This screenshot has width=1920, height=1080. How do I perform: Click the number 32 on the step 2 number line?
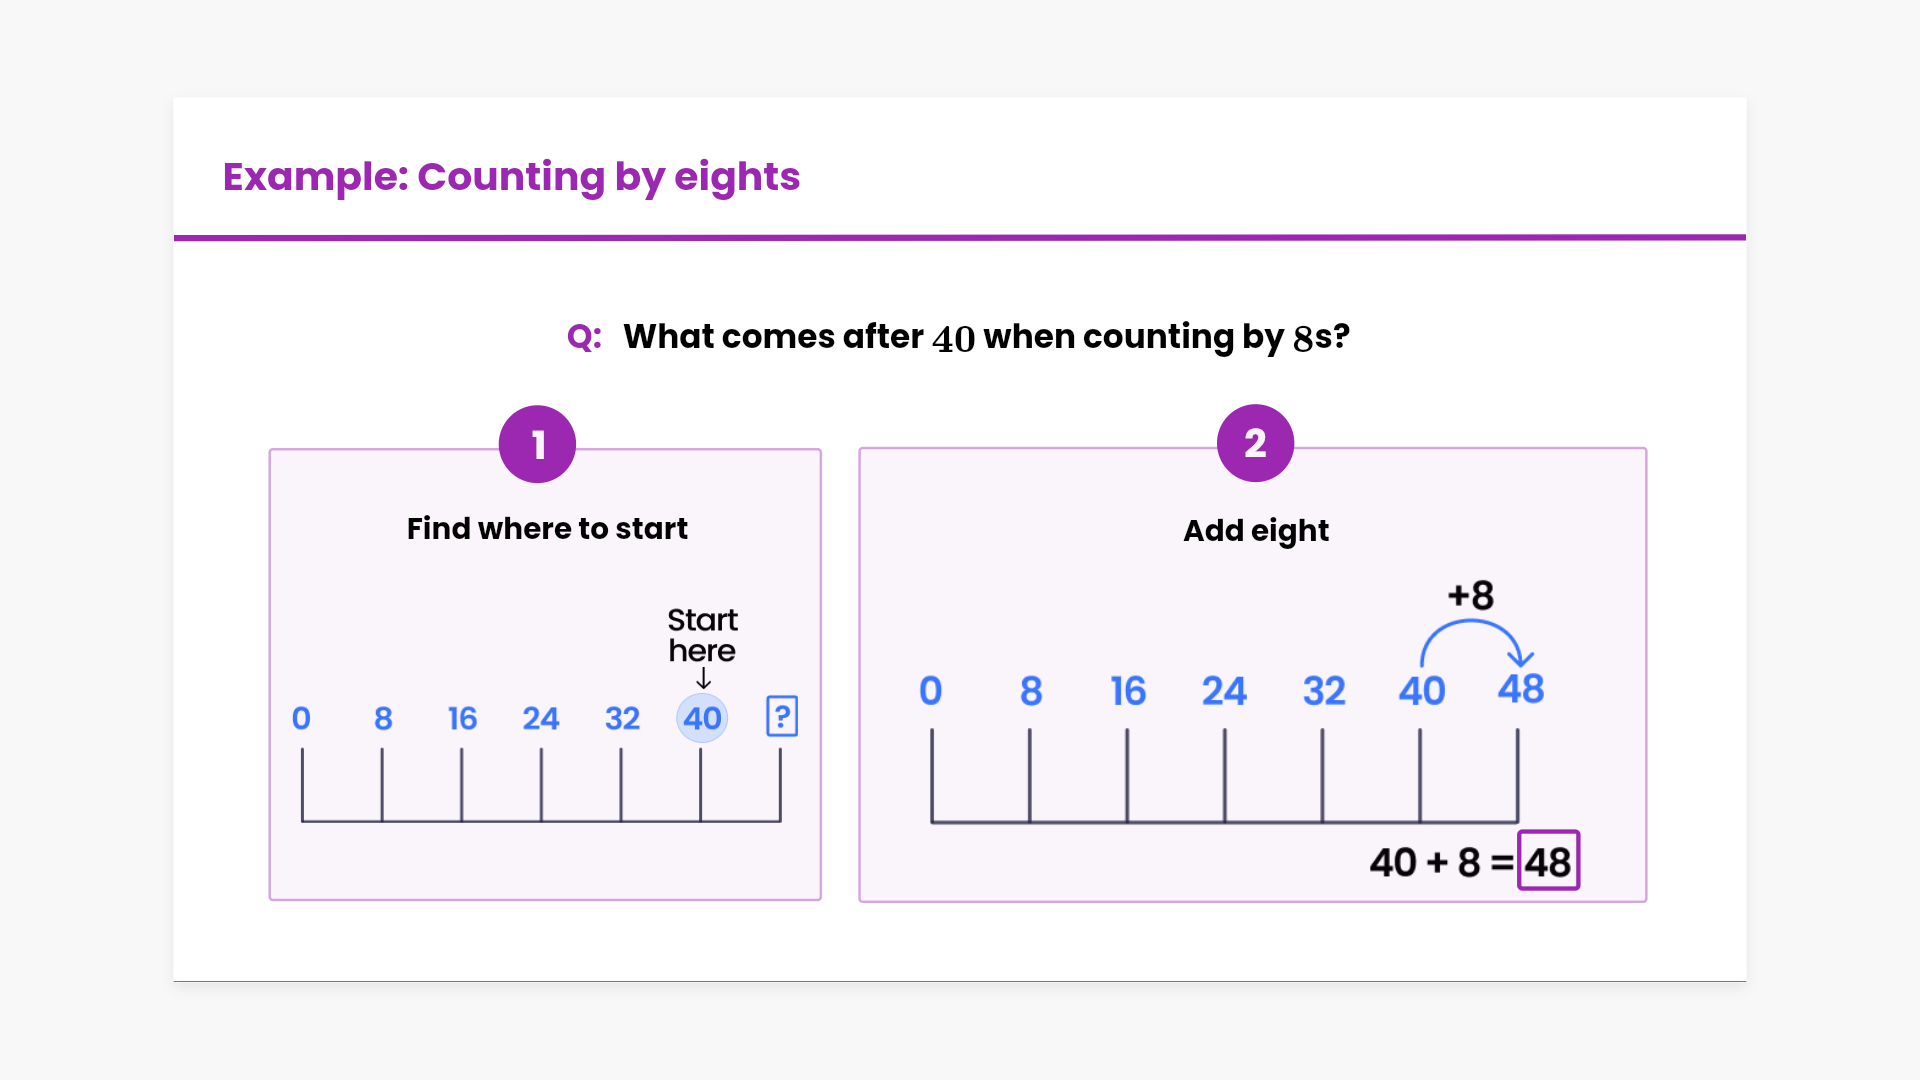tap(1323, 691)
